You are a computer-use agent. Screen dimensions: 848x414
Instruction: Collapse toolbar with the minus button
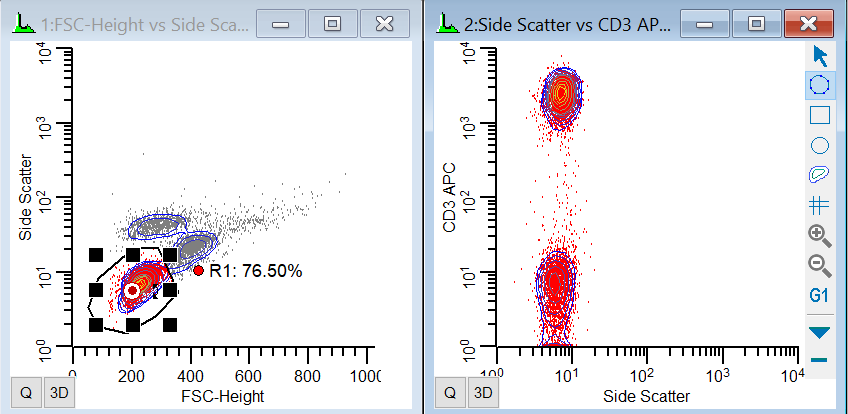(x=820, y=359)
